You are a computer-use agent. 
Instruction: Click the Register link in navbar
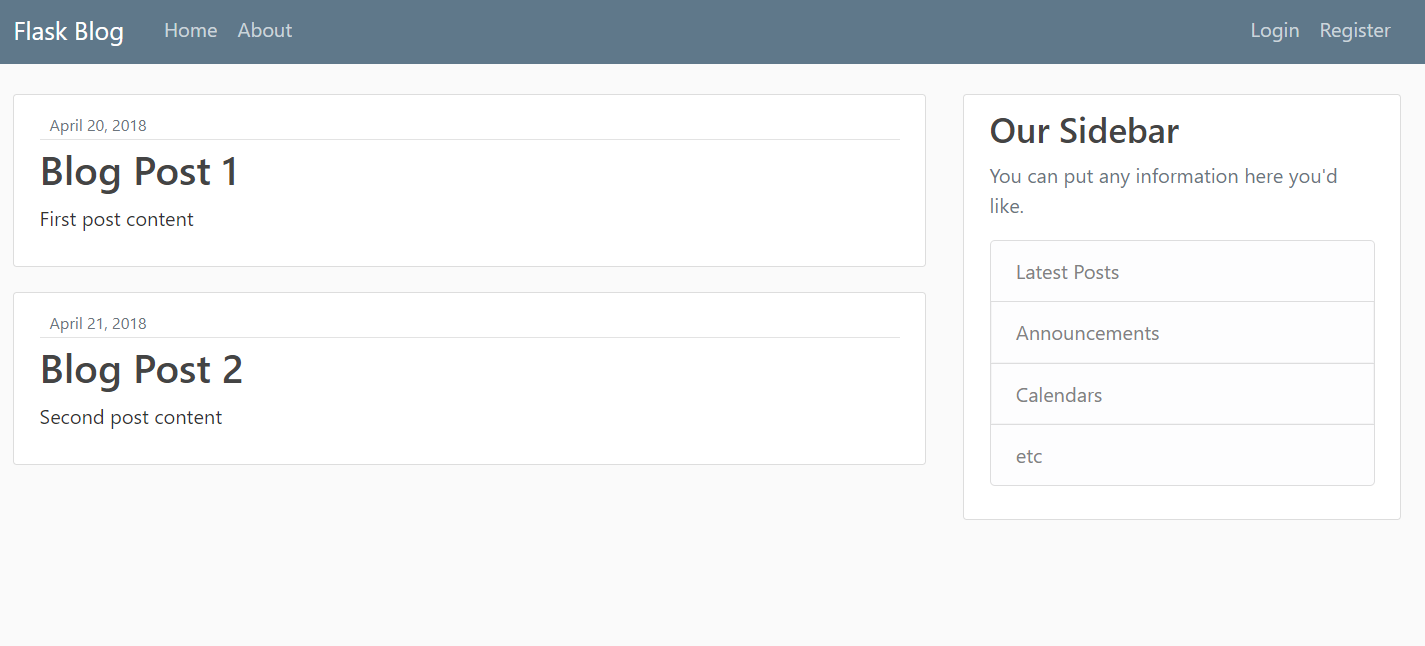coord(1354,31)
